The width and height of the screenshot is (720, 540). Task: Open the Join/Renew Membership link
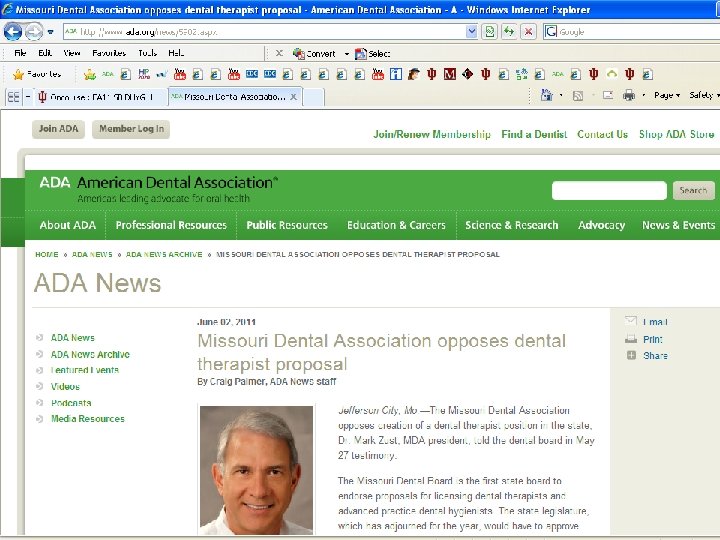pyautogui.click(x=432, y=134)
